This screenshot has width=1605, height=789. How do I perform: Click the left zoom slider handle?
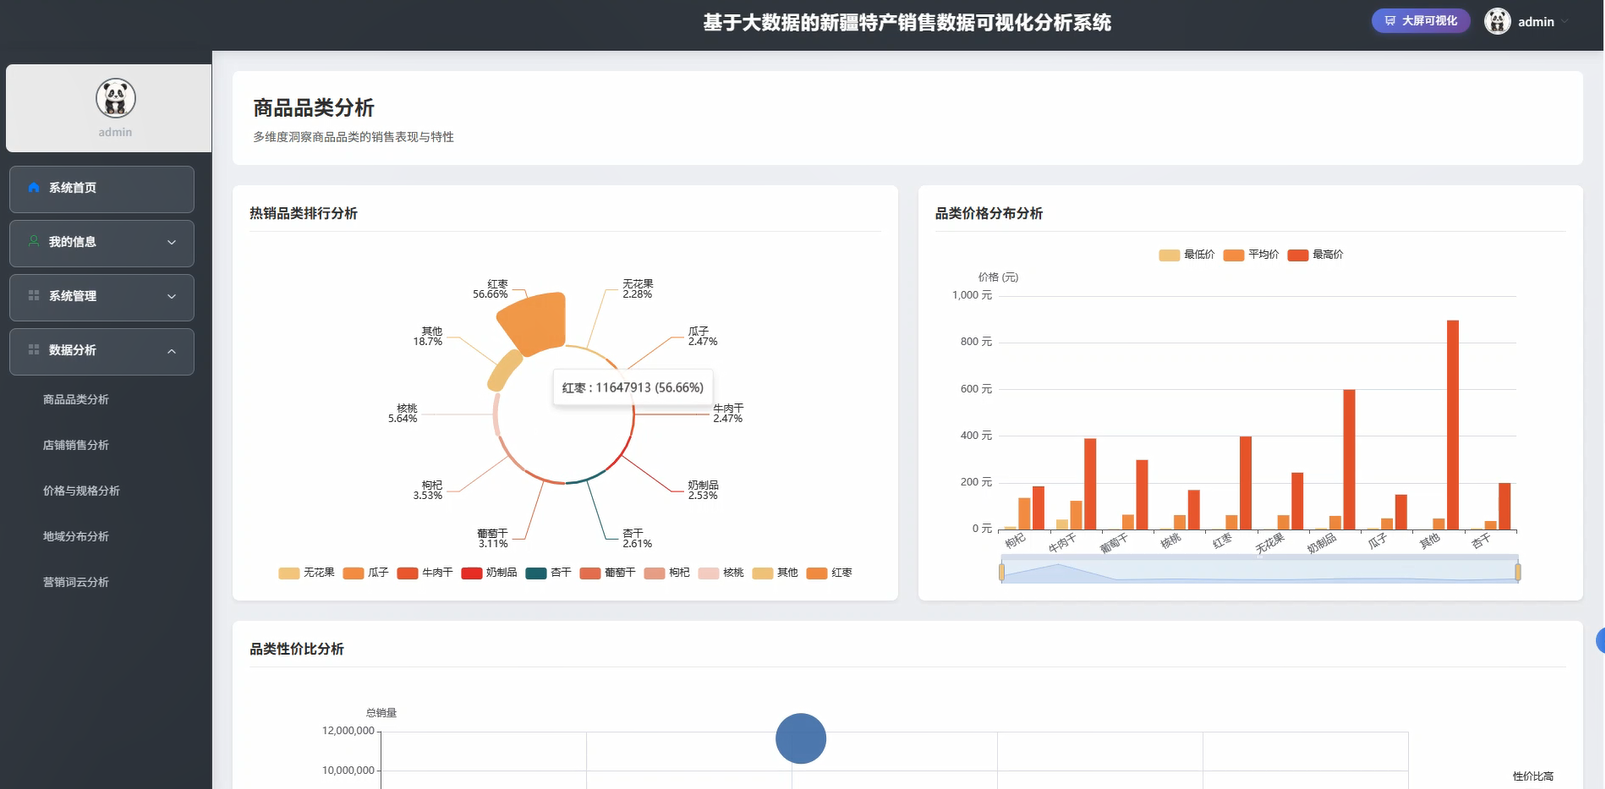(x=1001, y=572)
